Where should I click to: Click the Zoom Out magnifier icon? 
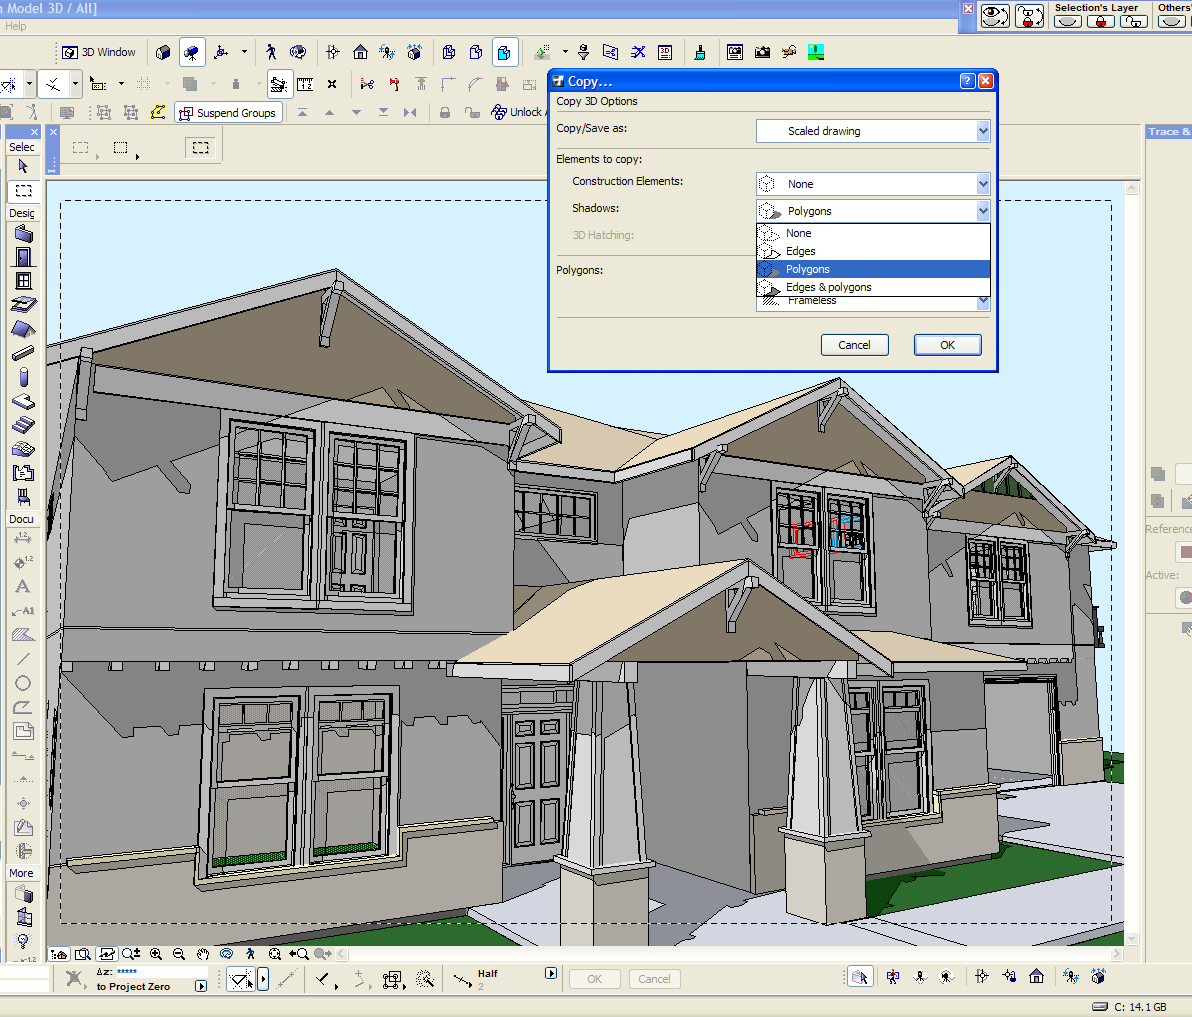click(x=179, y=954)
